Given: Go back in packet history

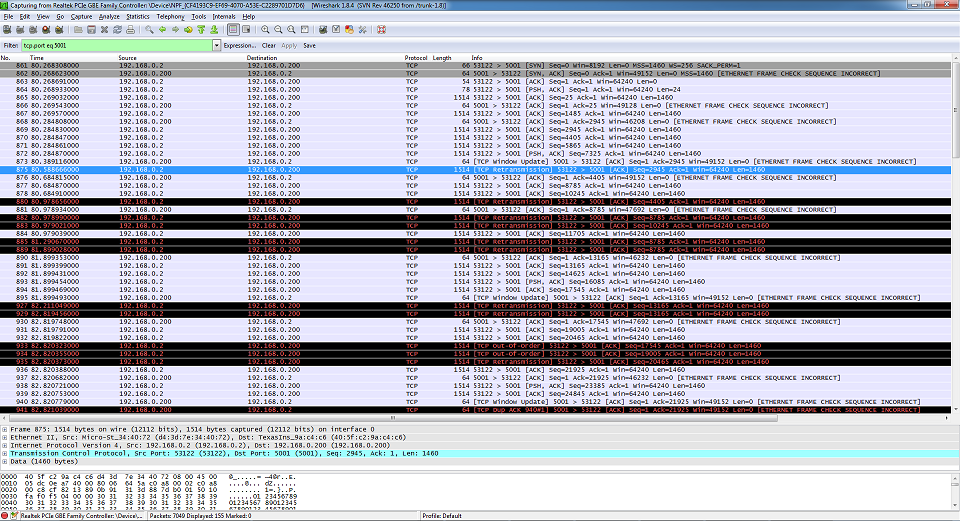Looking at the screenshot, I should point(162,29).
